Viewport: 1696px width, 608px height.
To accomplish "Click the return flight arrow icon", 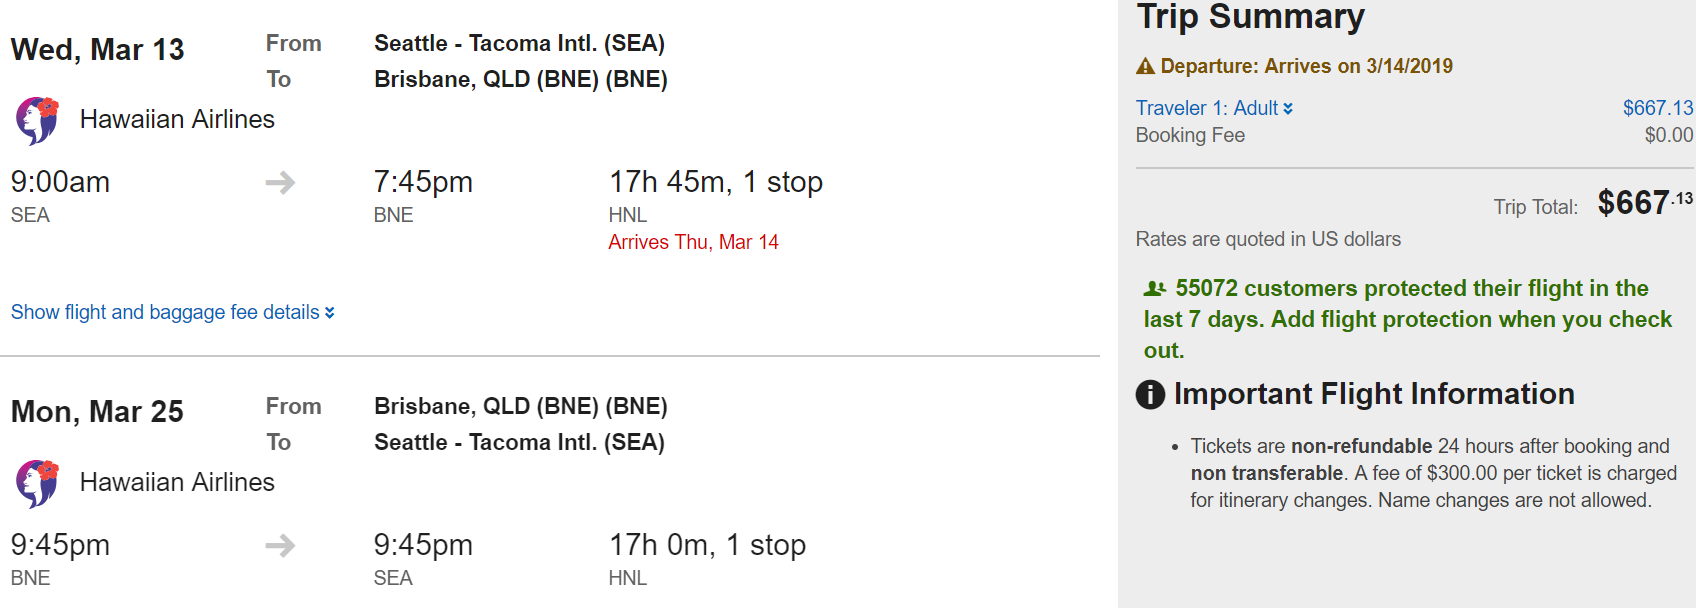I will click(280, 545).
